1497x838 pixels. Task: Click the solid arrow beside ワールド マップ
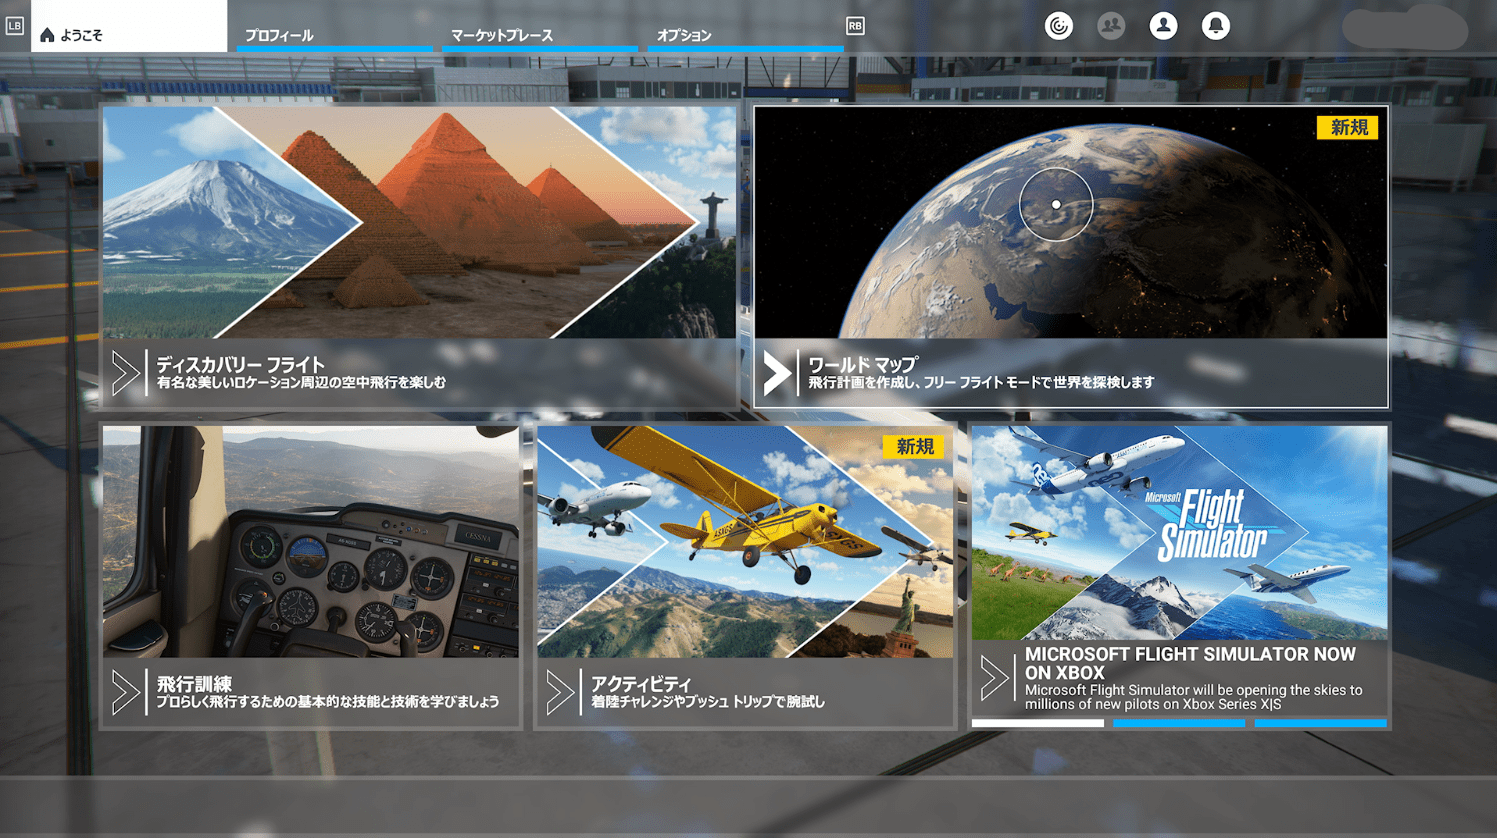coord(777,373)
